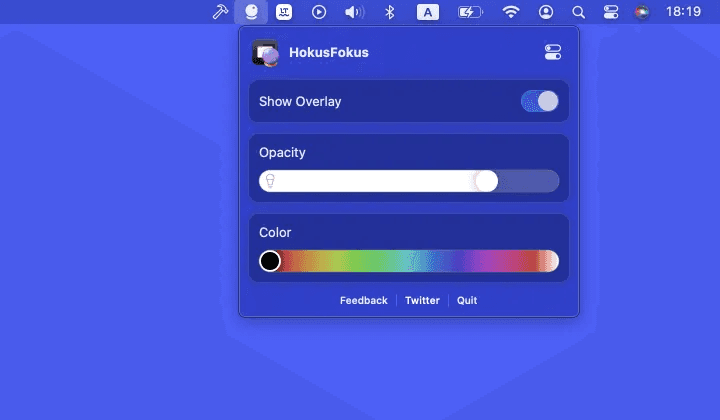The width and height of the screenshot is (720, 420).
Task: Open Spotlight search
Action: pyautogui.click(x=579, y=12)
